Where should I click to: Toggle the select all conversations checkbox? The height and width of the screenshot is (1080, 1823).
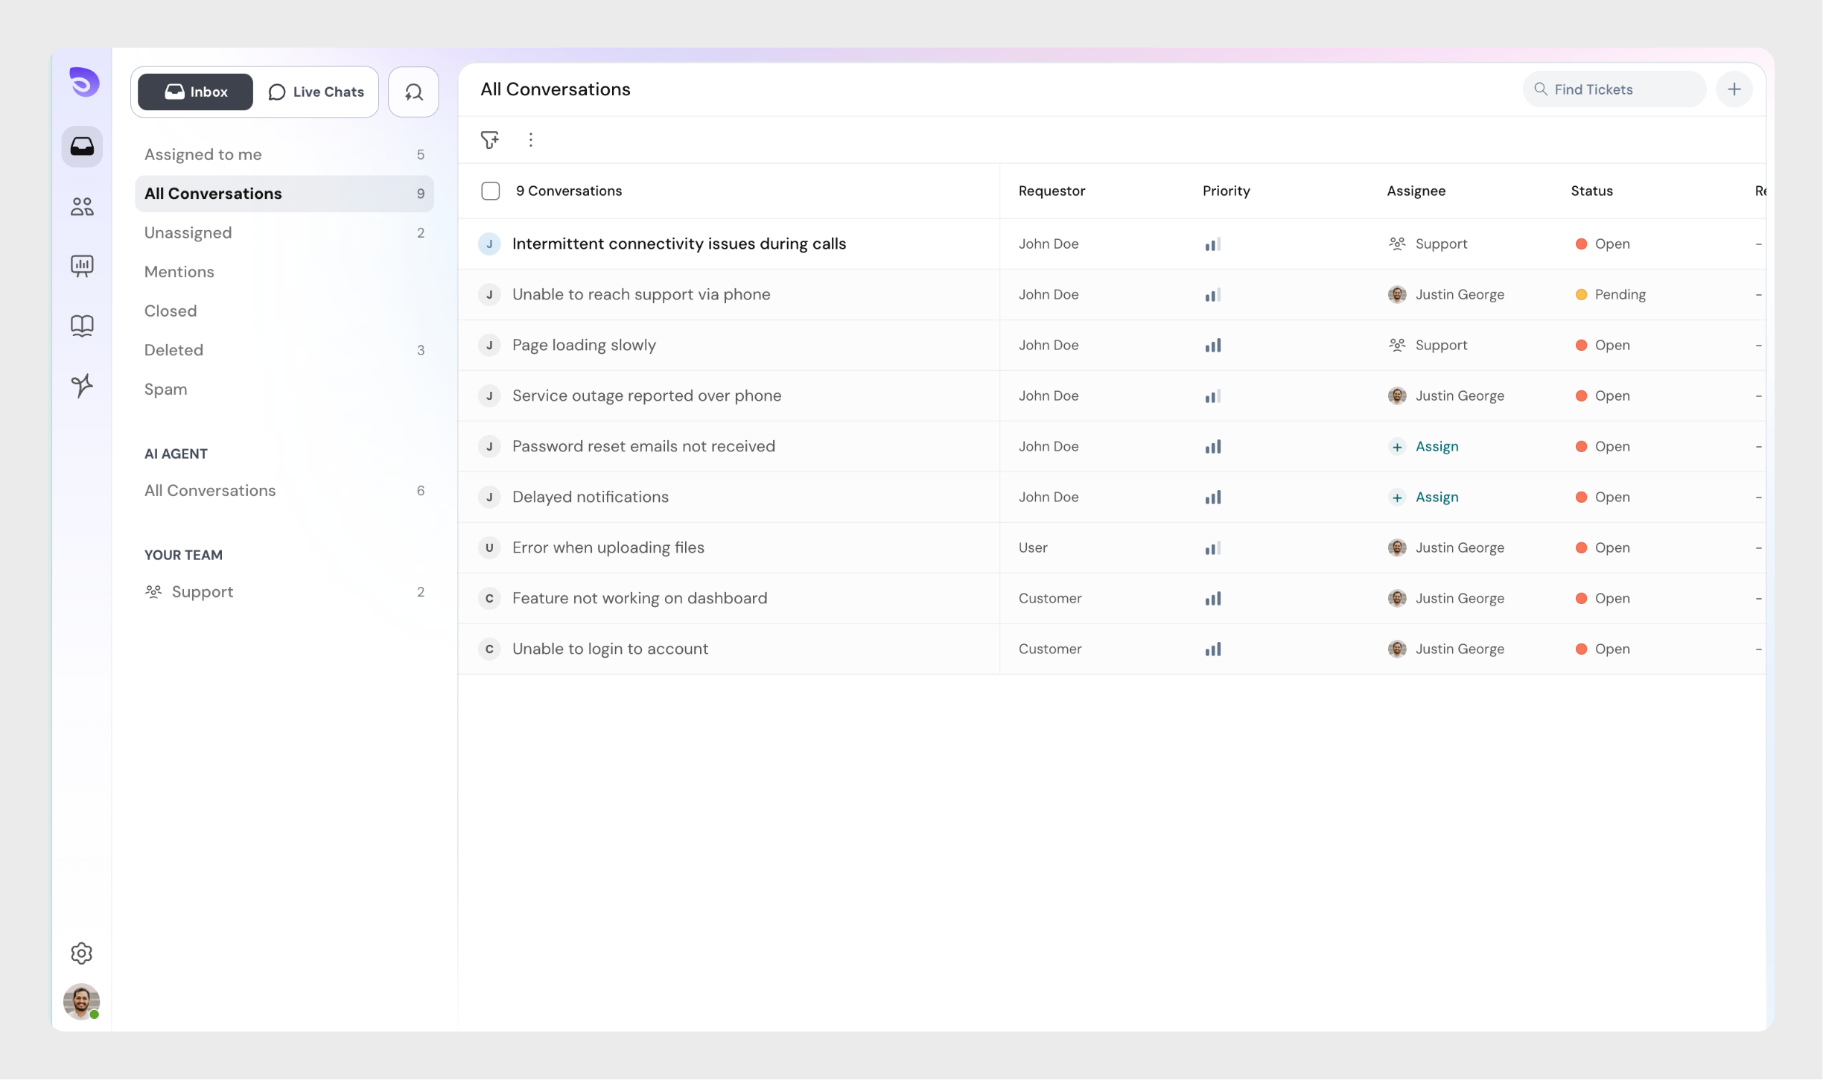[490, 191]
